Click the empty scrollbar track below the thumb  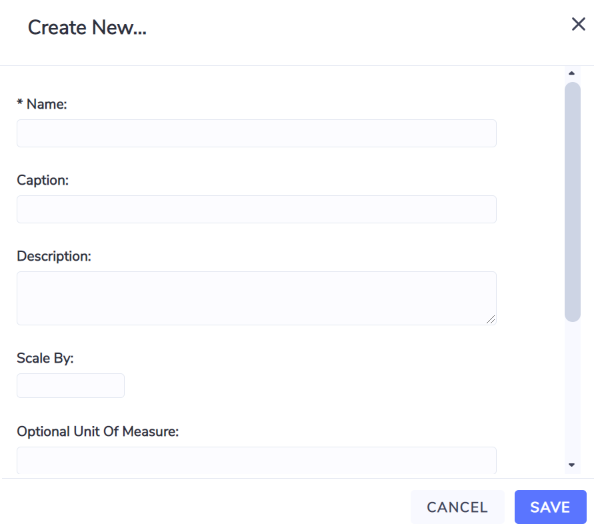click(x=572, y=390)
